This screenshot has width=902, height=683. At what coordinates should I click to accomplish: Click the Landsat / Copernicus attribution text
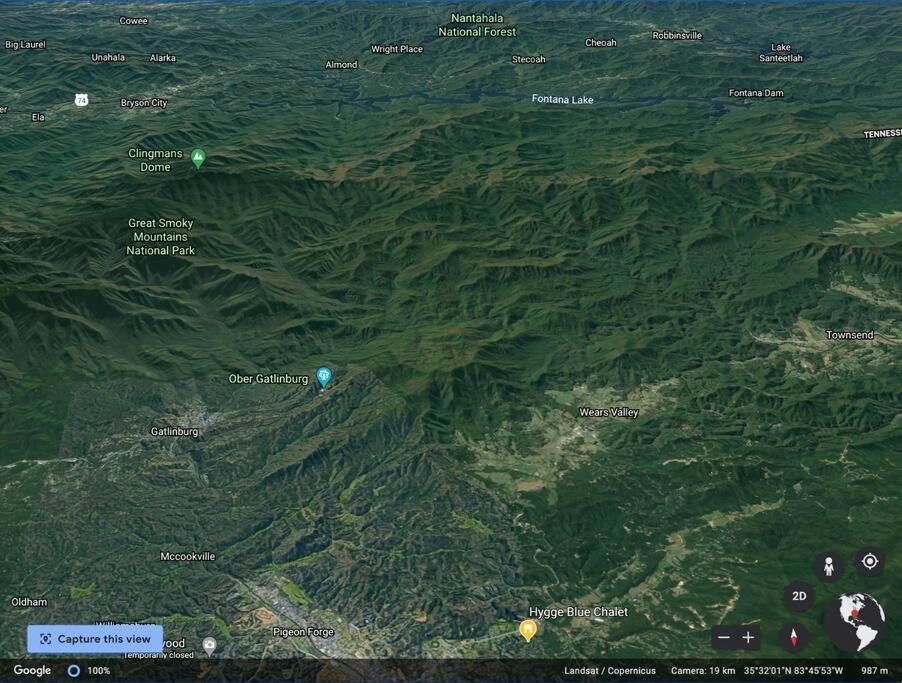click(610, 670)
